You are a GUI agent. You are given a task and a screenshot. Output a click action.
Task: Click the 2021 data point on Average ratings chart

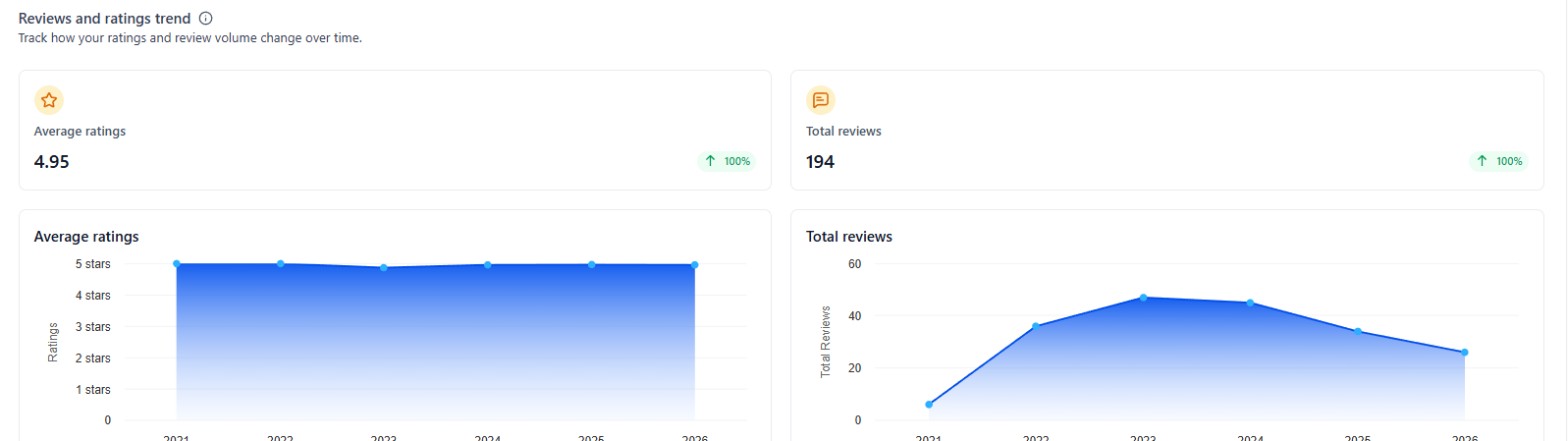[x=177, y=264]
